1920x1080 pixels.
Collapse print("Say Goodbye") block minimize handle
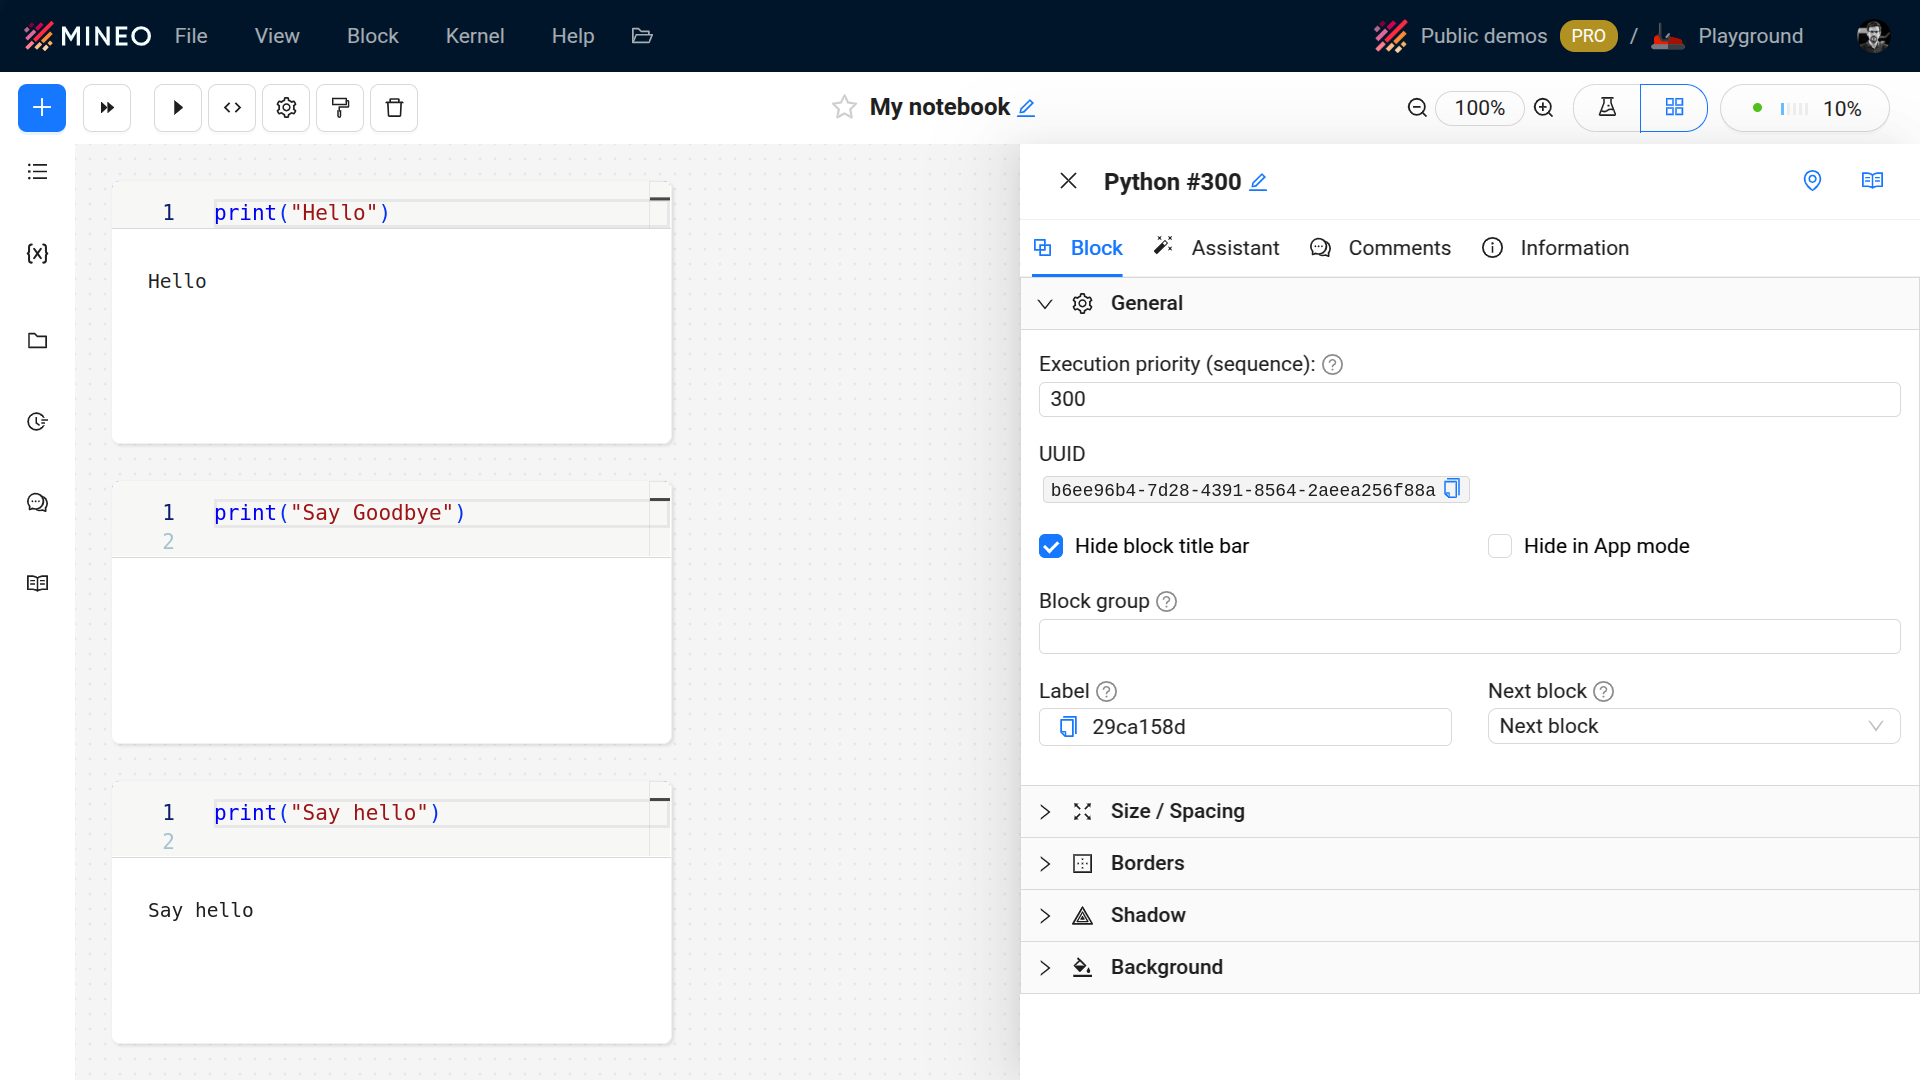(660, 498)
